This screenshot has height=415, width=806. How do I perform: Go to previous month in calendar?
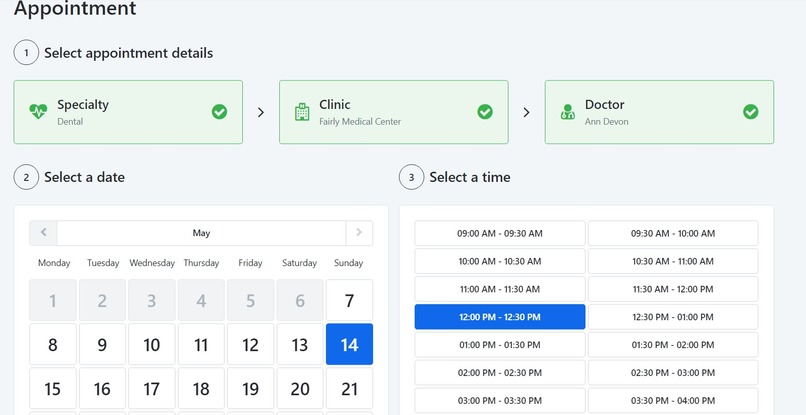[44, 233]
